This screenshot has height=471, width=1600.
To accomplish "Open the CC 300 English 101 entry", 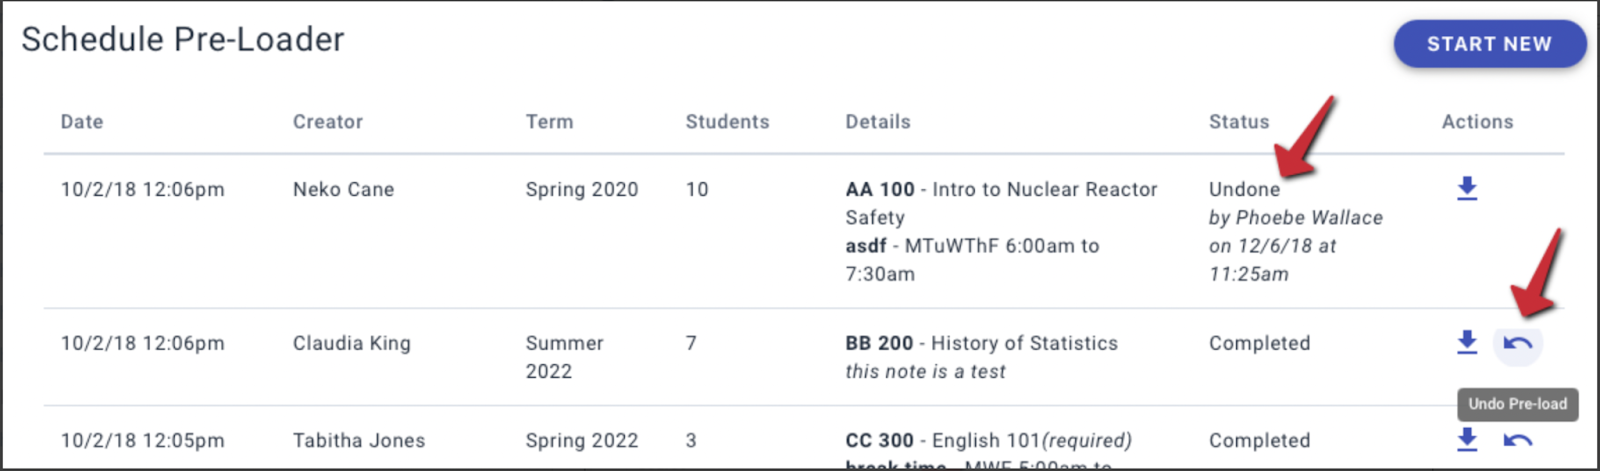I will pyautogui.click(x=989, y=440).
